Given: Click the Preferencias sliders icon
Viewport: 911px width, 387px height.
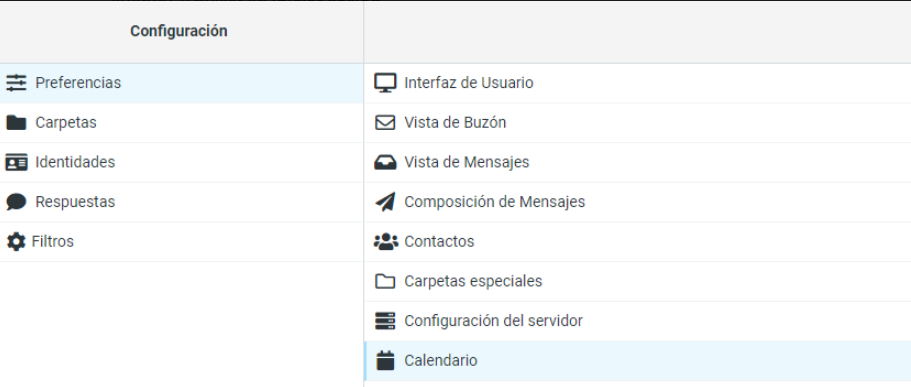Looking at the screenshot, I should point(16,83).
